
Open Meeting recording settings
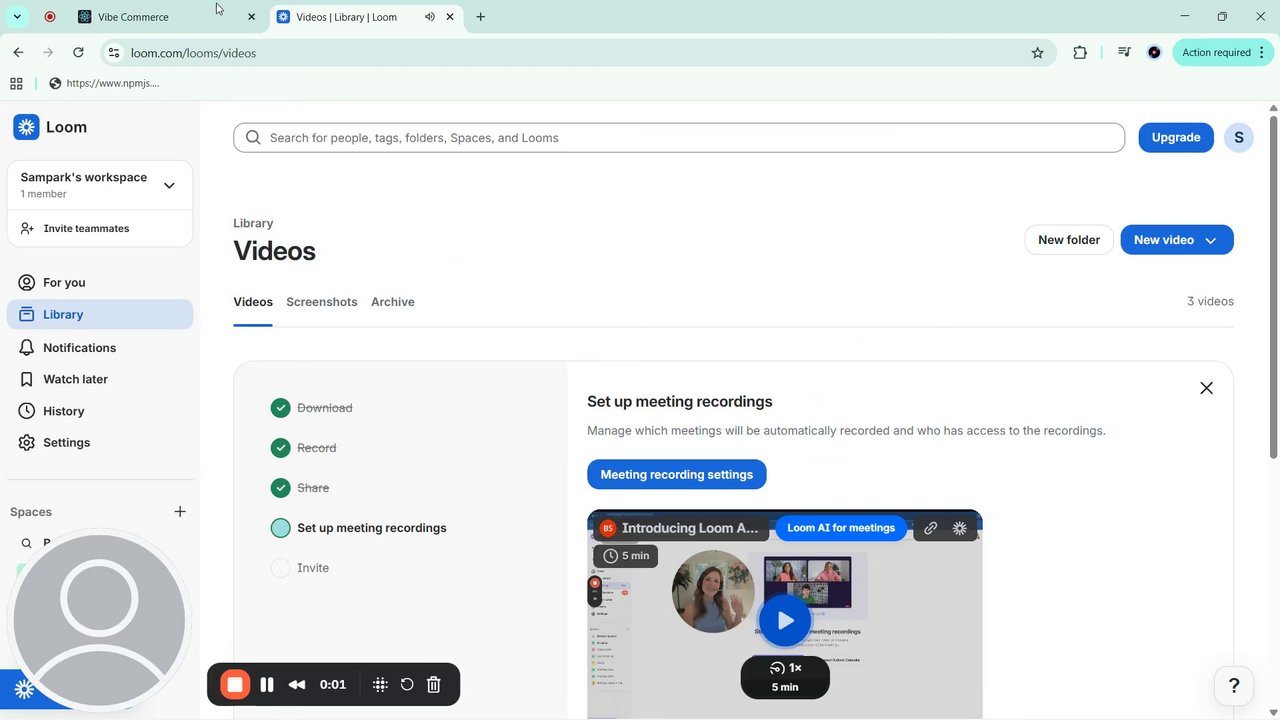pos(677,475)
